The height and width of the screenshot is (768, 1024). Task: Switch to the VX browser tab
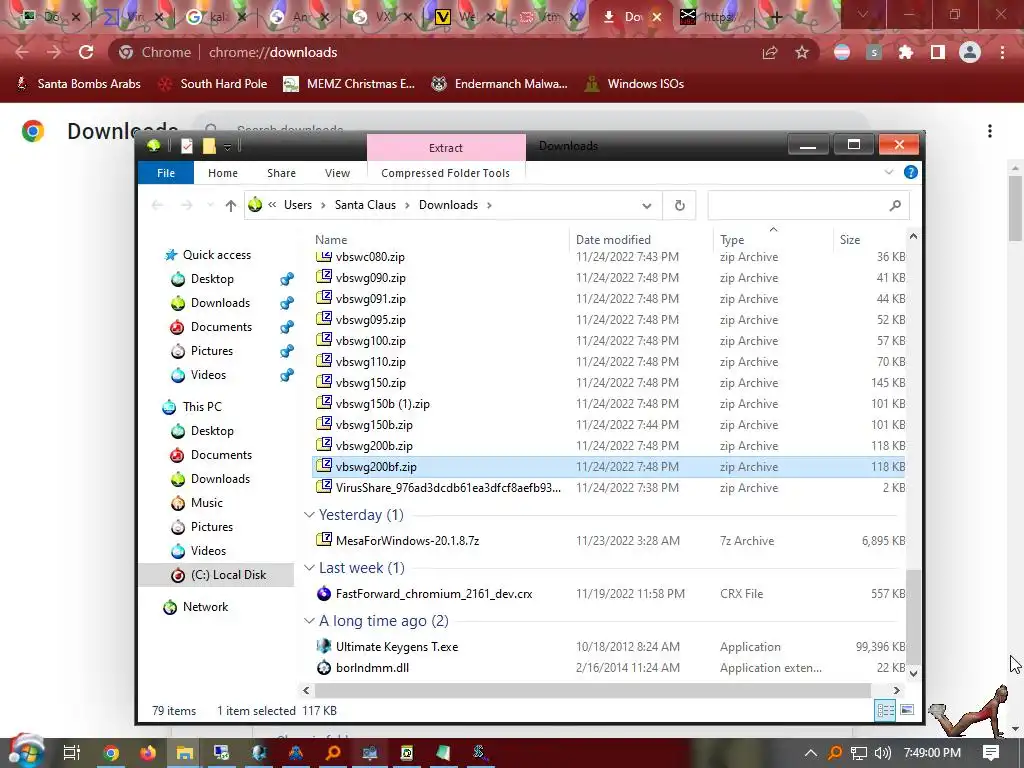tap(382, 17)
